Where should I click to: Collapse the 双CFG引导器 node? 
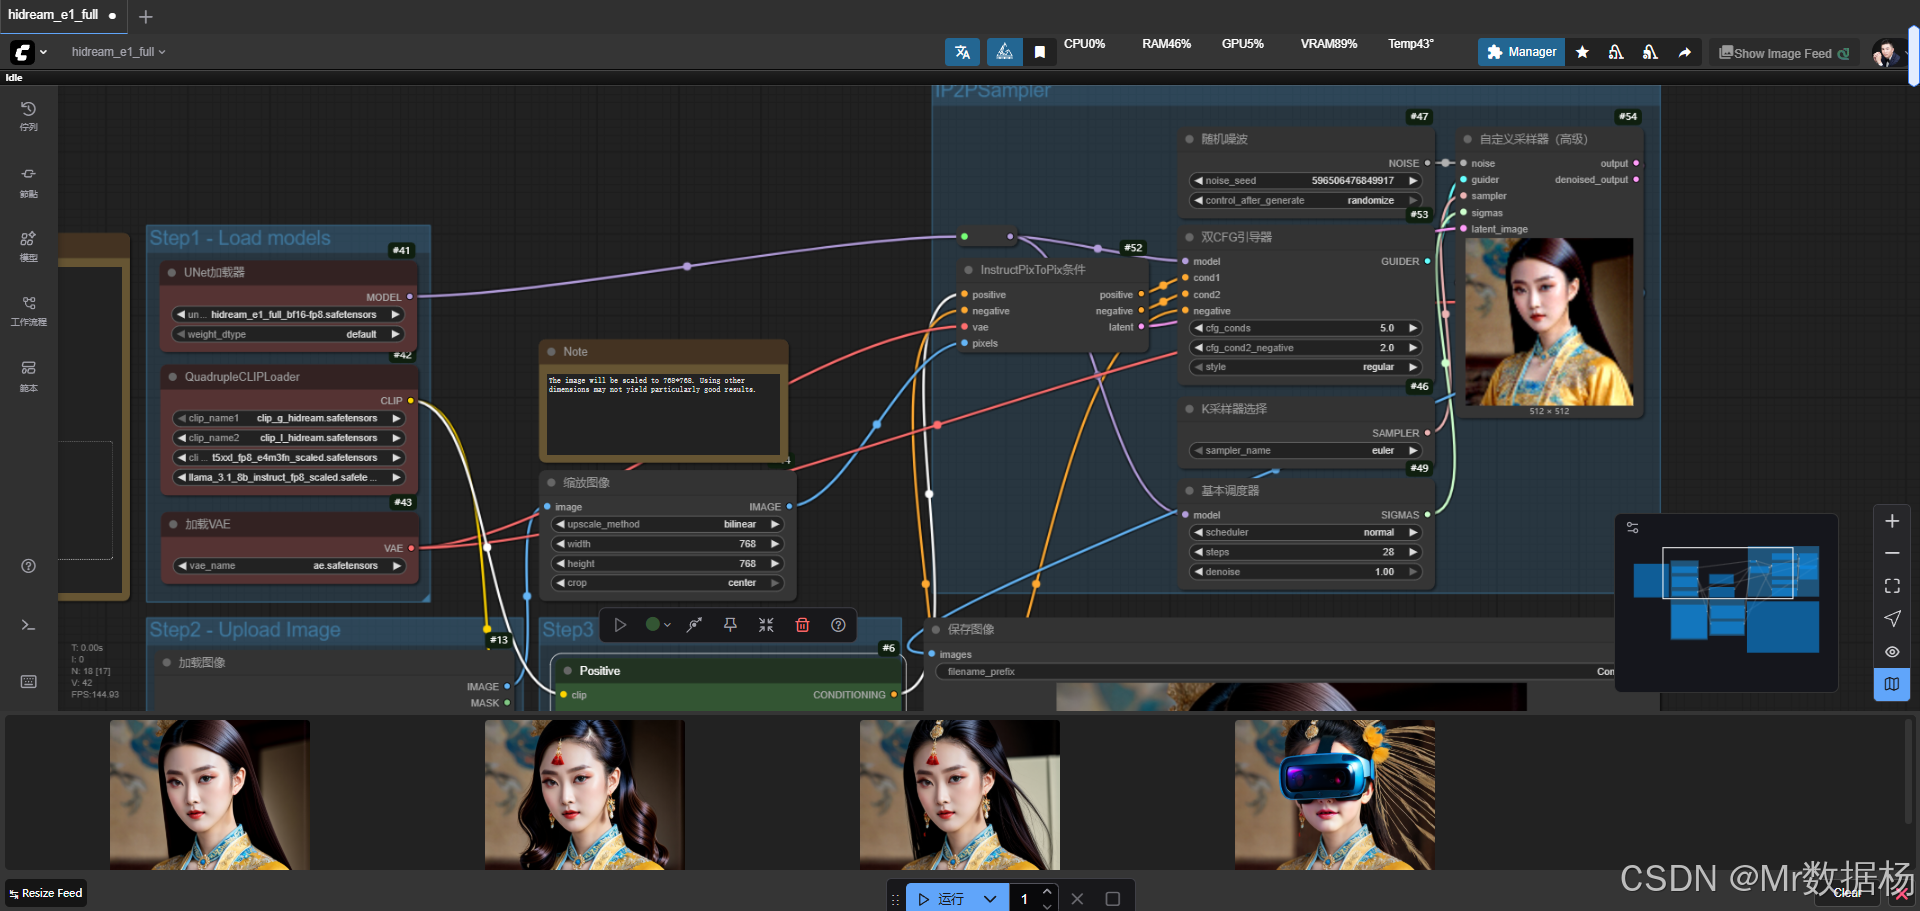click(x=1189, y=237)
